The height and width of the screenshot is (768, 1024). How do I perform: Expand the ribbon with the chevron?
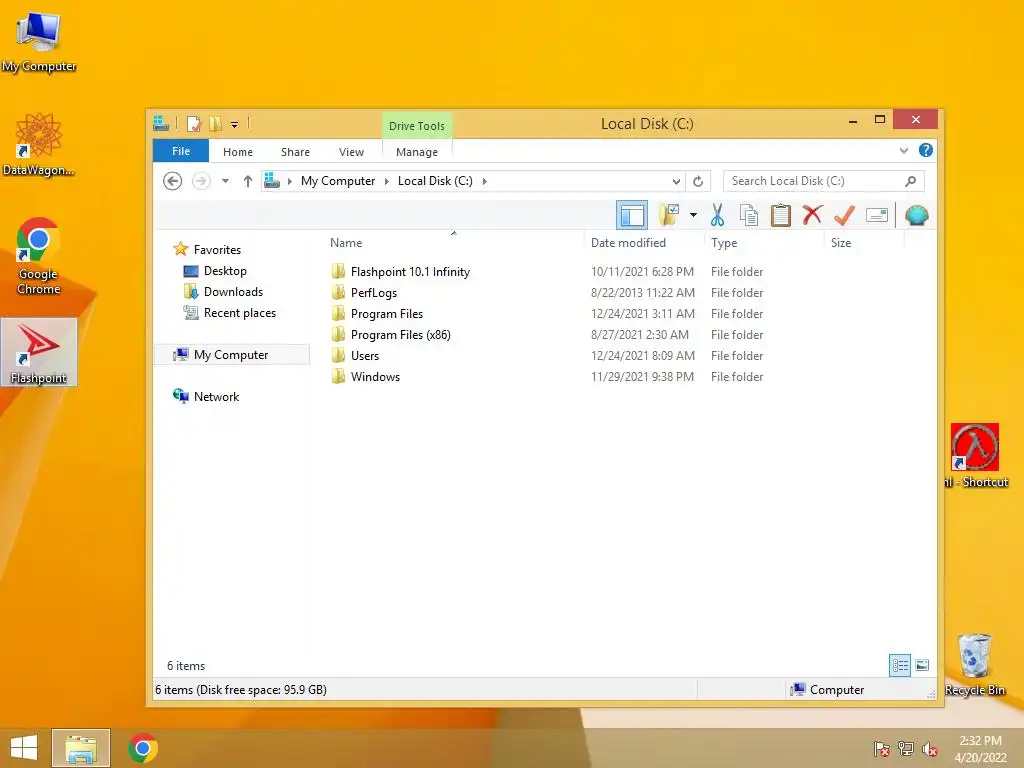click(904, 151)
